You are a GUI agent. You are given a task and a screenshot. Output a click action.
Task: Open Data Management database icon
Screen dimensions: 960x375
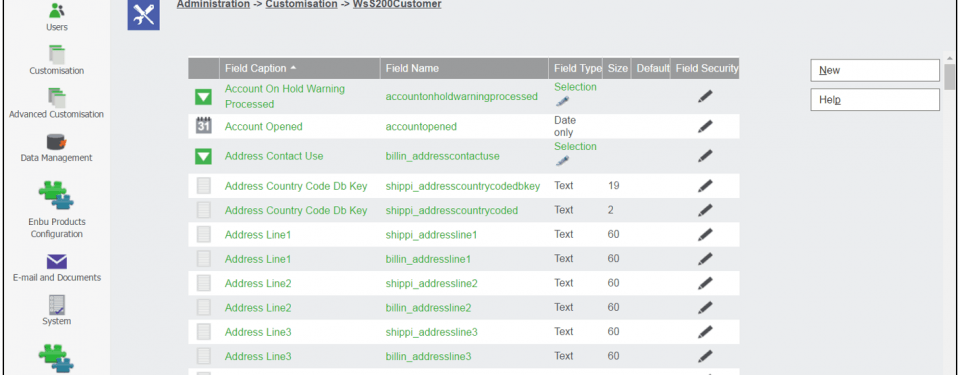56,142
